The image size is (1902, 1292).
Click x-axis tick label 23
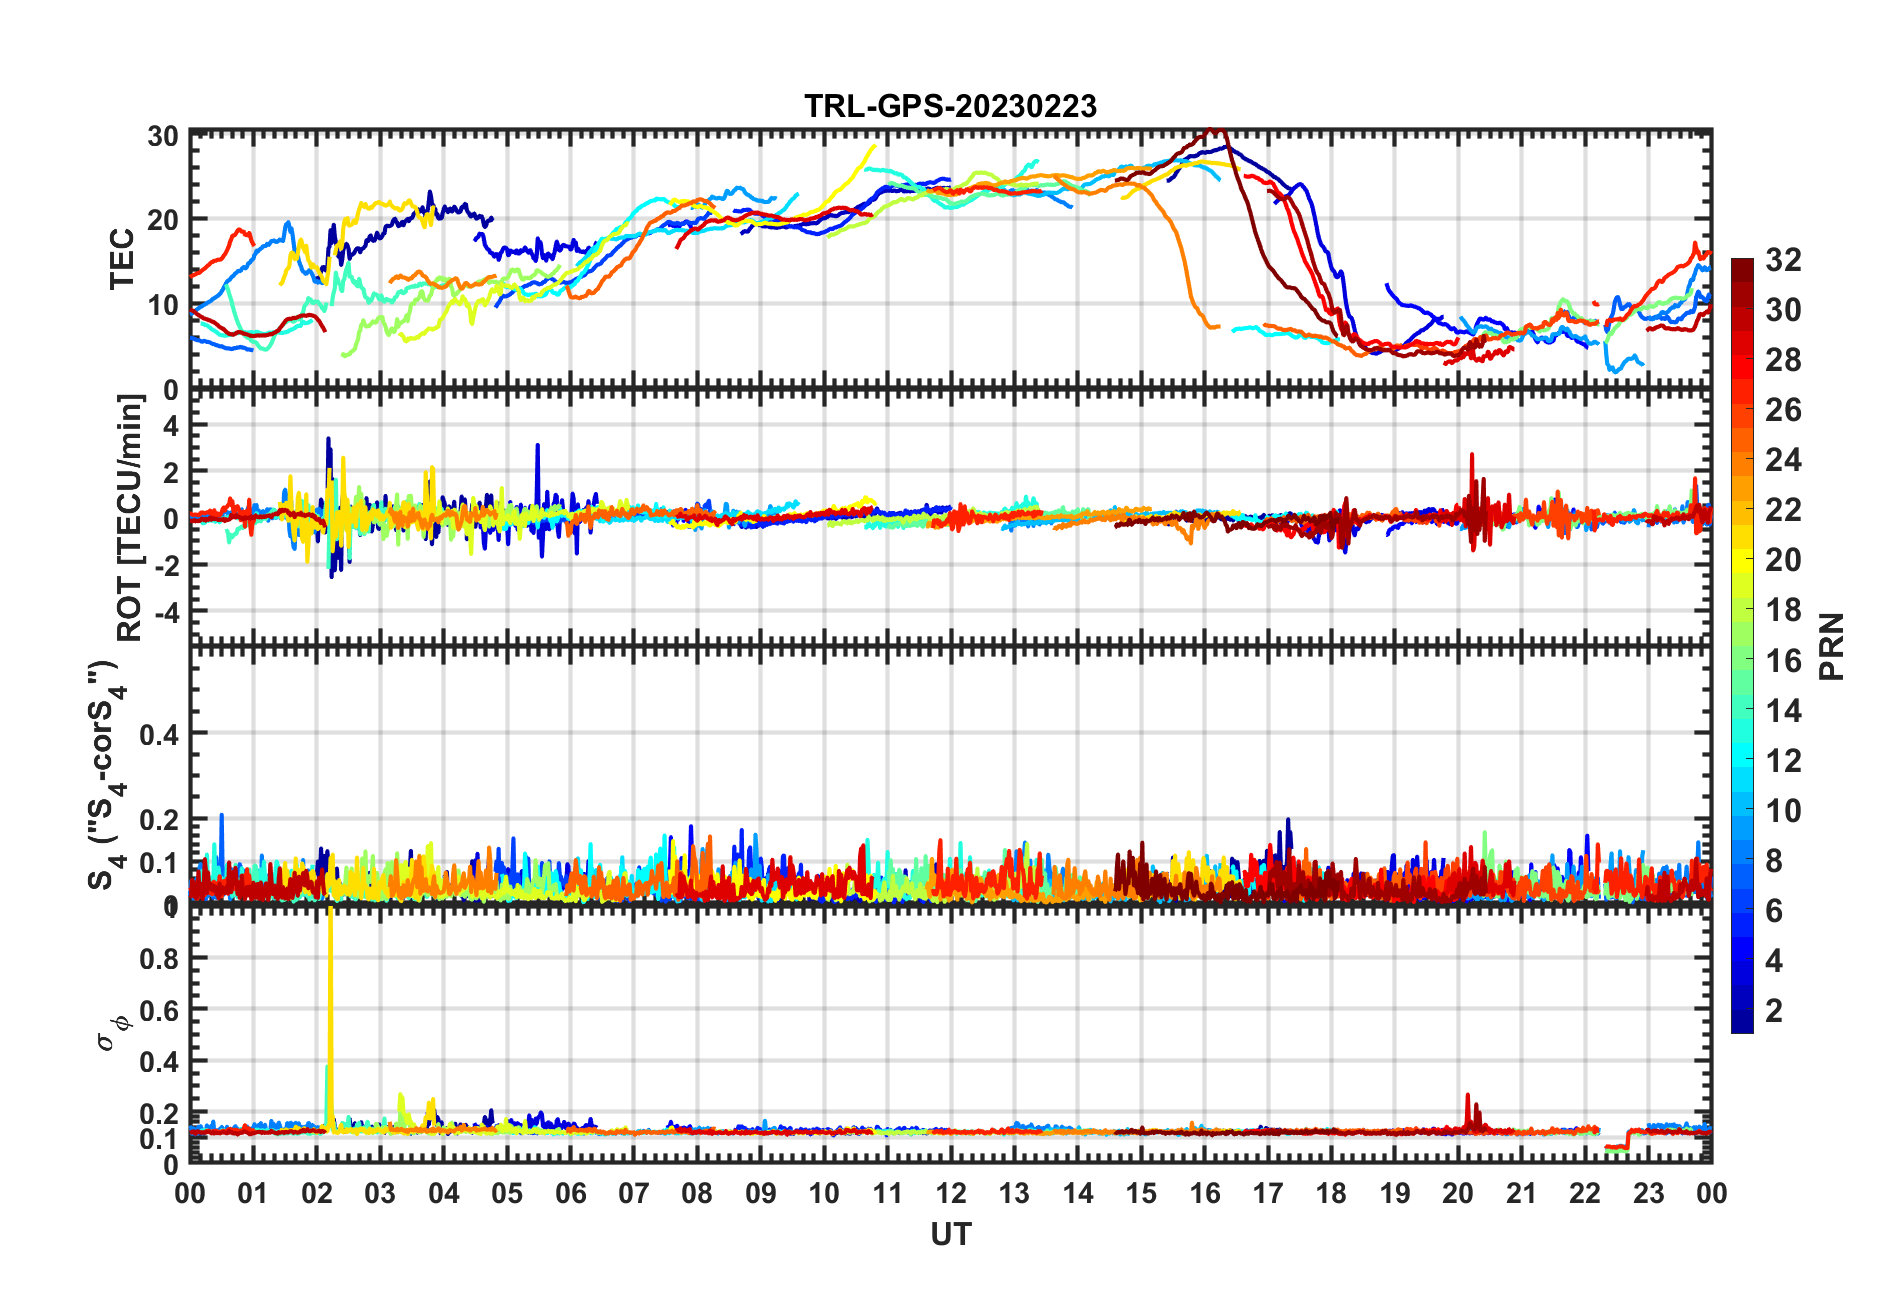pos(1648,1193)
